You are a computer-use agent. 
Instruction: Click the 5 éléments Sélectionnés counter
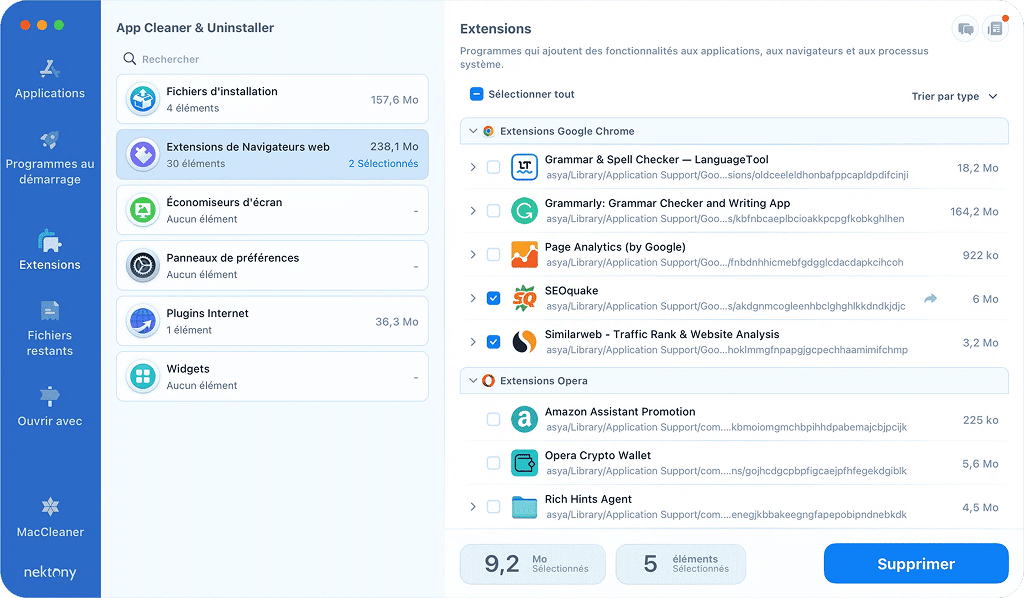coord(680,563)
